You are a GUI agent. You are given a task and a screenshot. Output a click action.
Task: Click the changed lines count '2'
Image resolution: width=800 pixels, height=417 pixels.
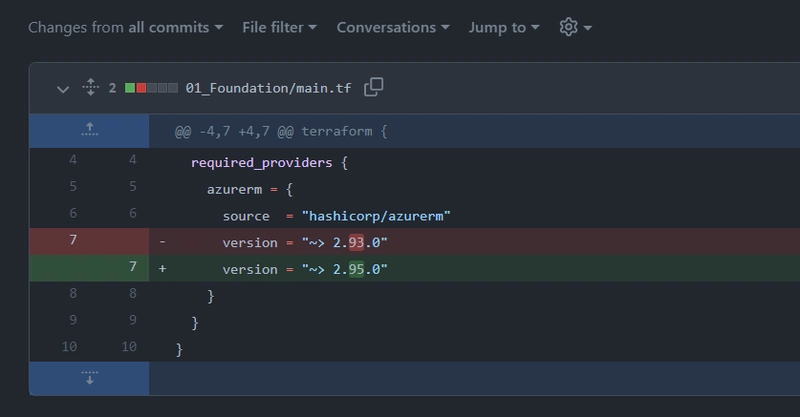[x=112, y=88]
